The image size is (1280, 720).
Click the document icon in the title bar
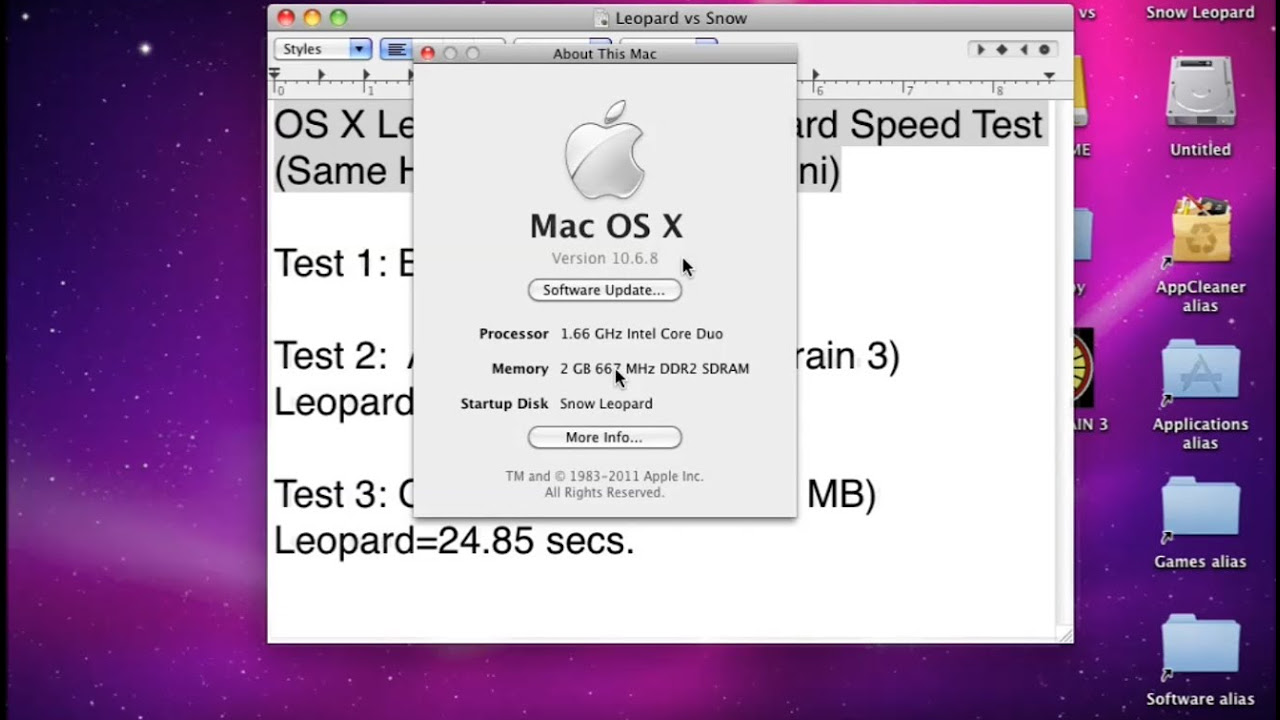coord(600,17)
